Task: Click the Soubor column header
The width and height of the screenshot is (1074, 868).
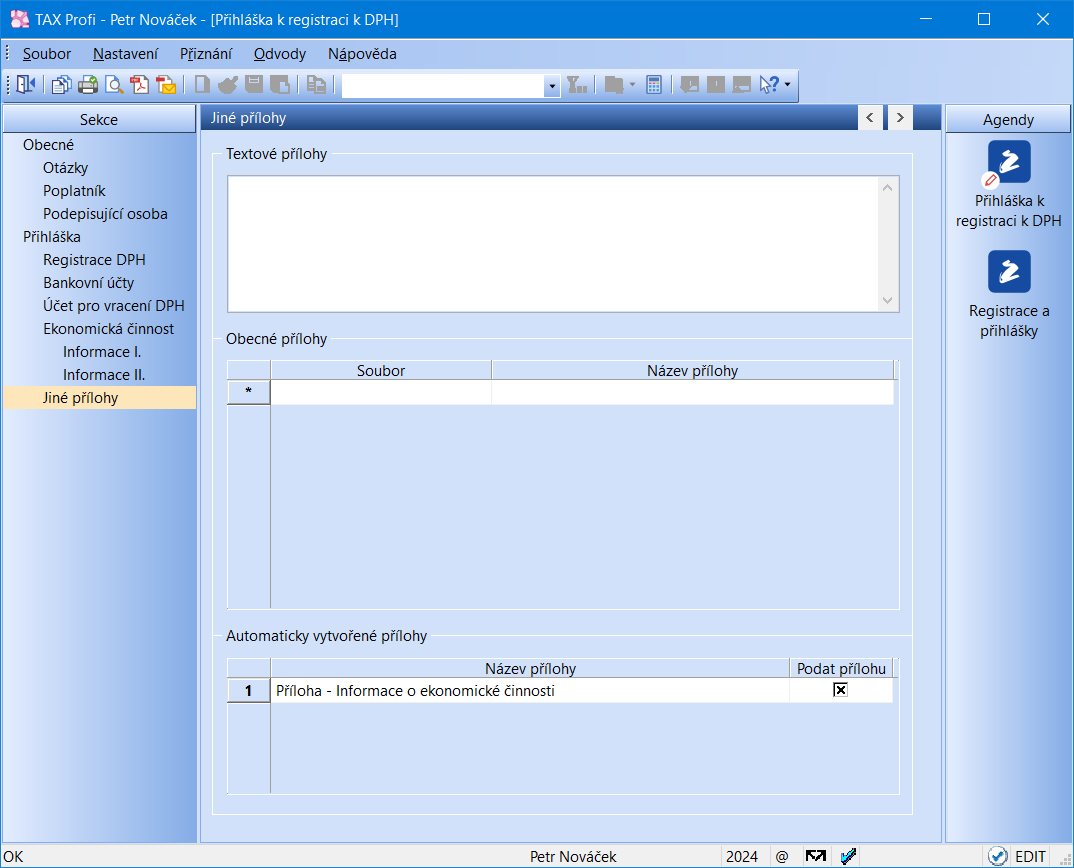Action: point(381,371)
